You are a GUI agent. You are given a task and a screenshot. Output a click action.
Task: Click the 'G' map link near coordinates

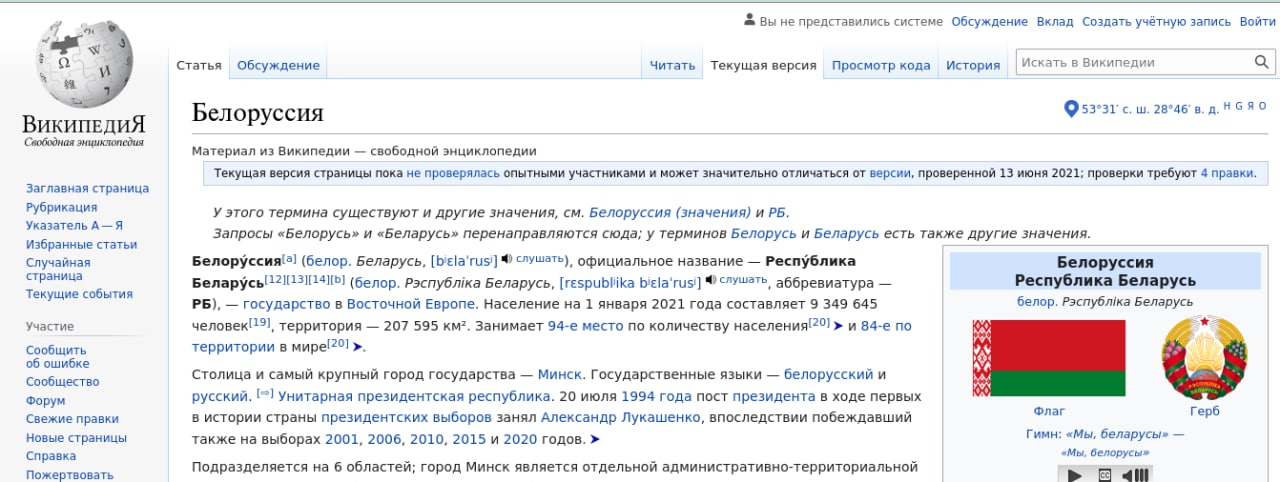[x=1238, y=106]
